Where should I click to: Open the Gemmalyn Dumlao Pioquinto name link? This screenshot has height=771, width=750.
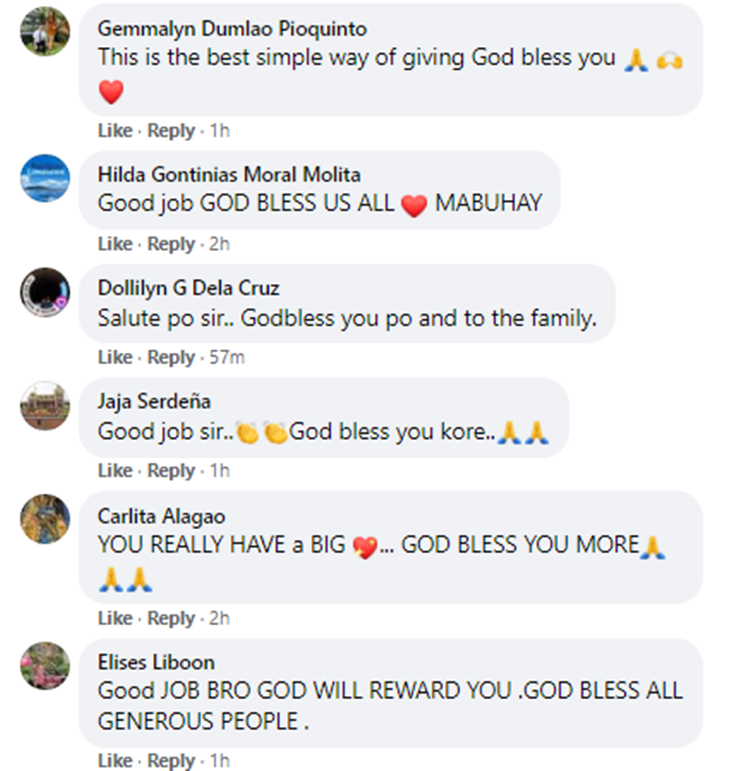[232, 29]
